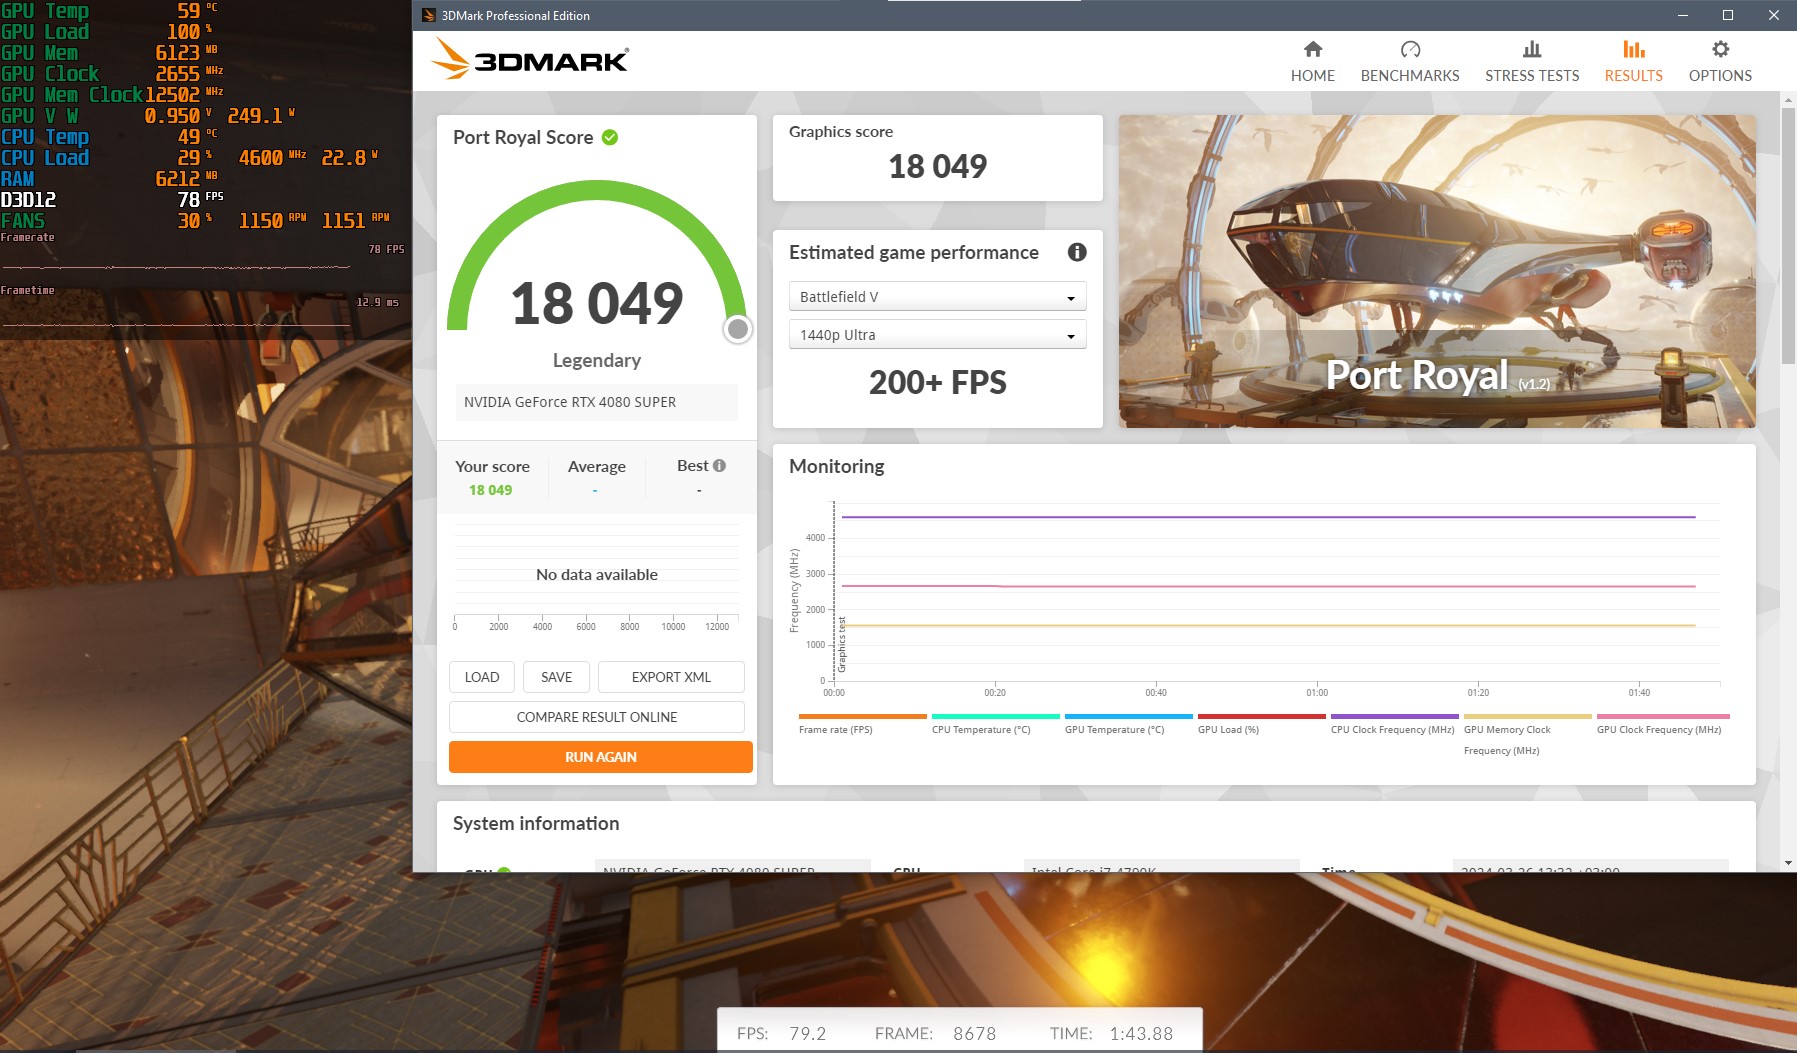1797x1053 pixels.
Task: Click the 200+ FPS estimate
Action: (938, 382)
